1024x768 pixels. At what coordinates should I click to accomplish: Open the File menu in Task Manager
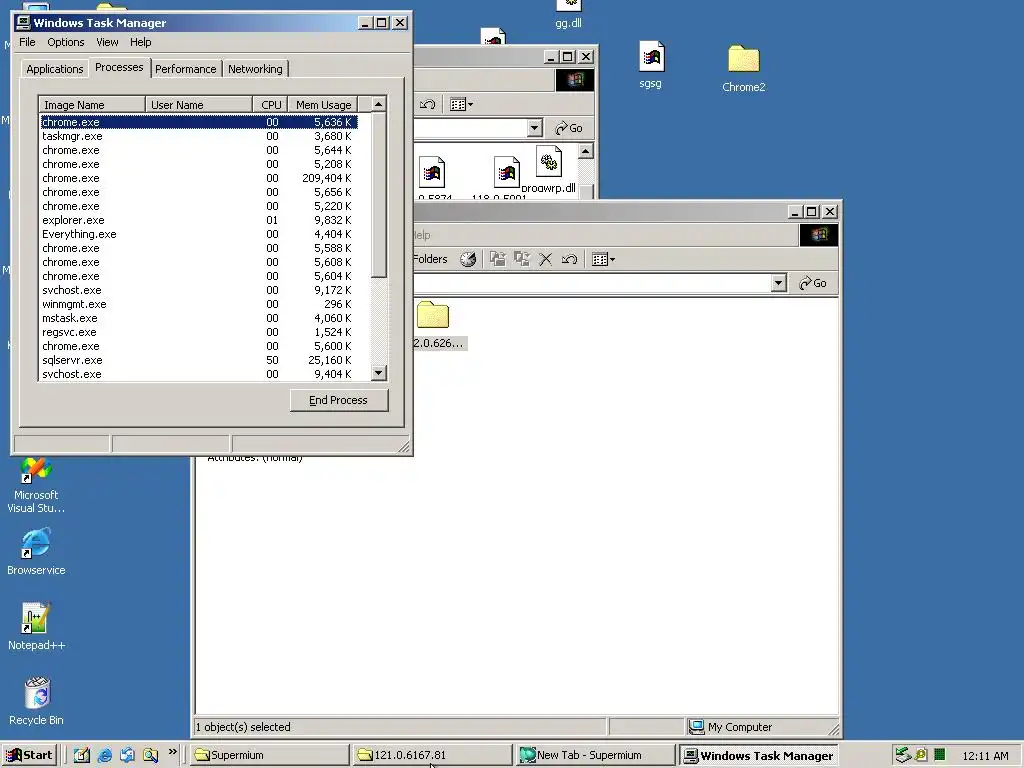click(27, 42)
